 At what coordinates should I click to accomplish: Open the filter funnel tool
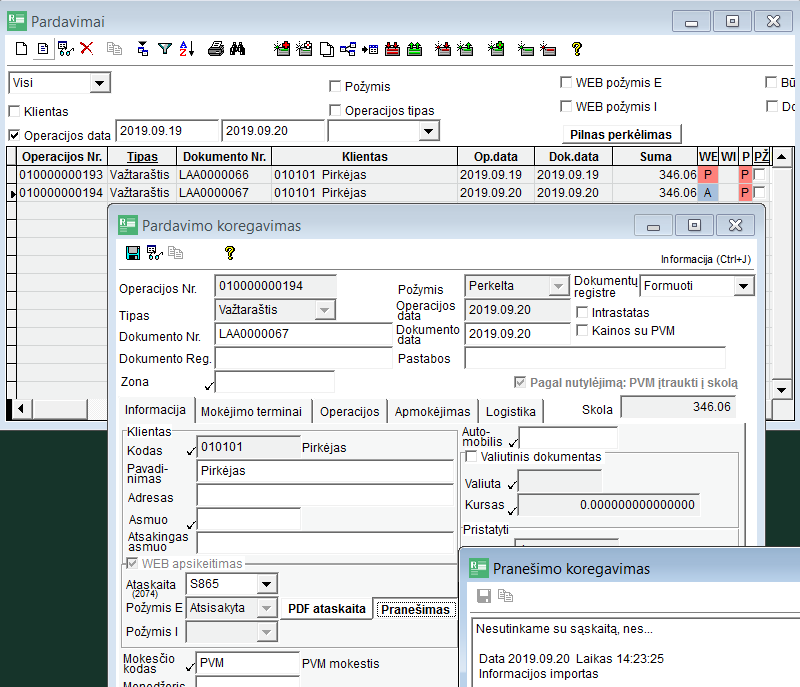tap(165, 49)
